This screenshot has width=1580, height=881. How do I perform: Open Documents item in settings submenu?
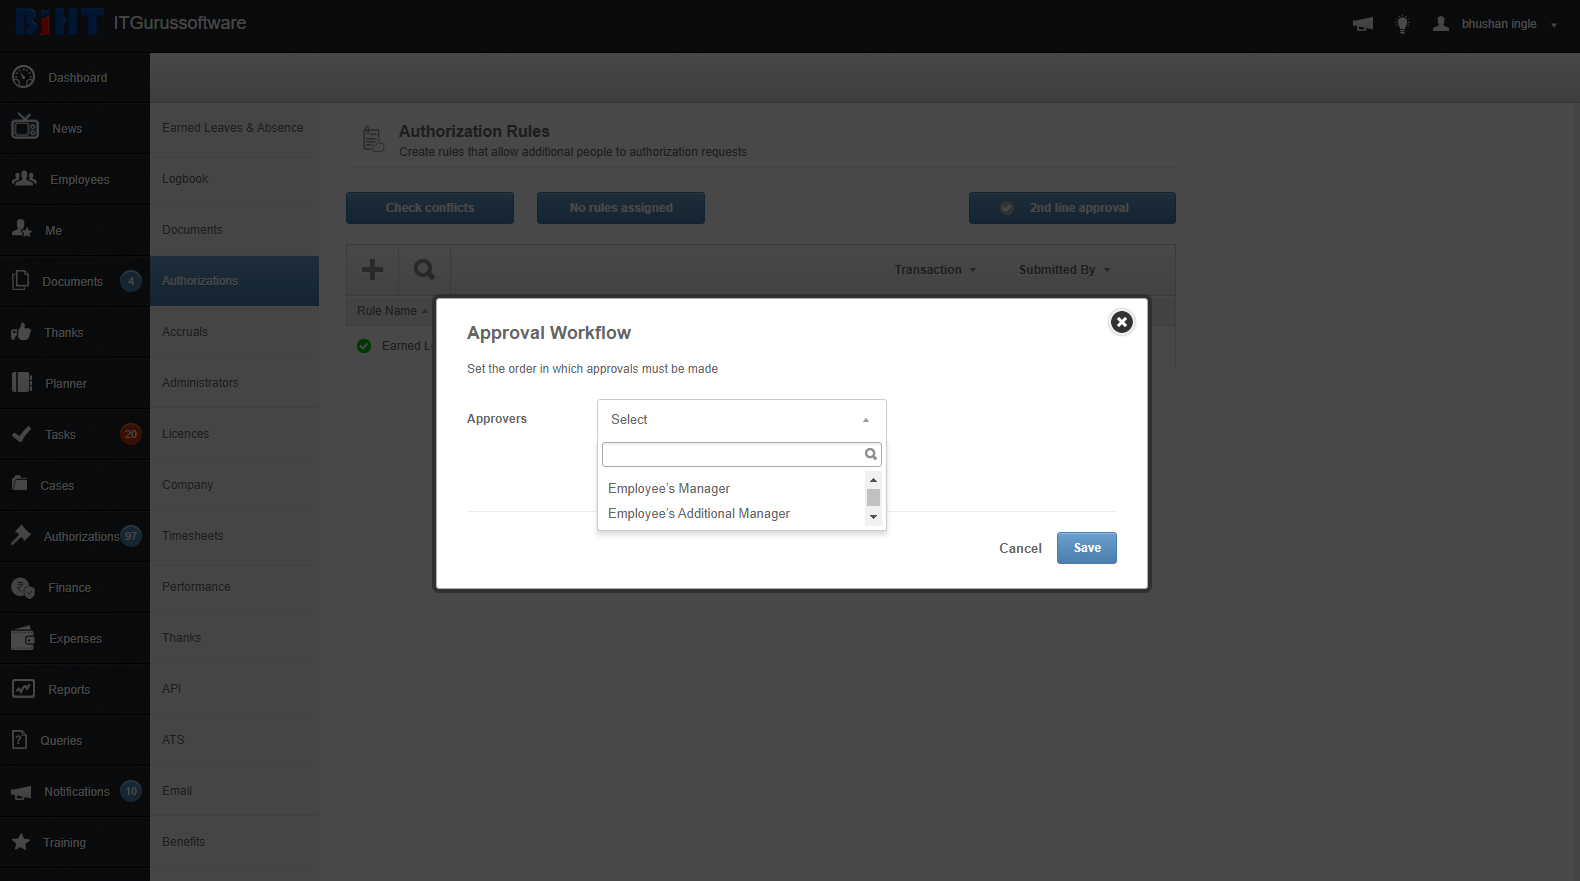tap(234, 229)
